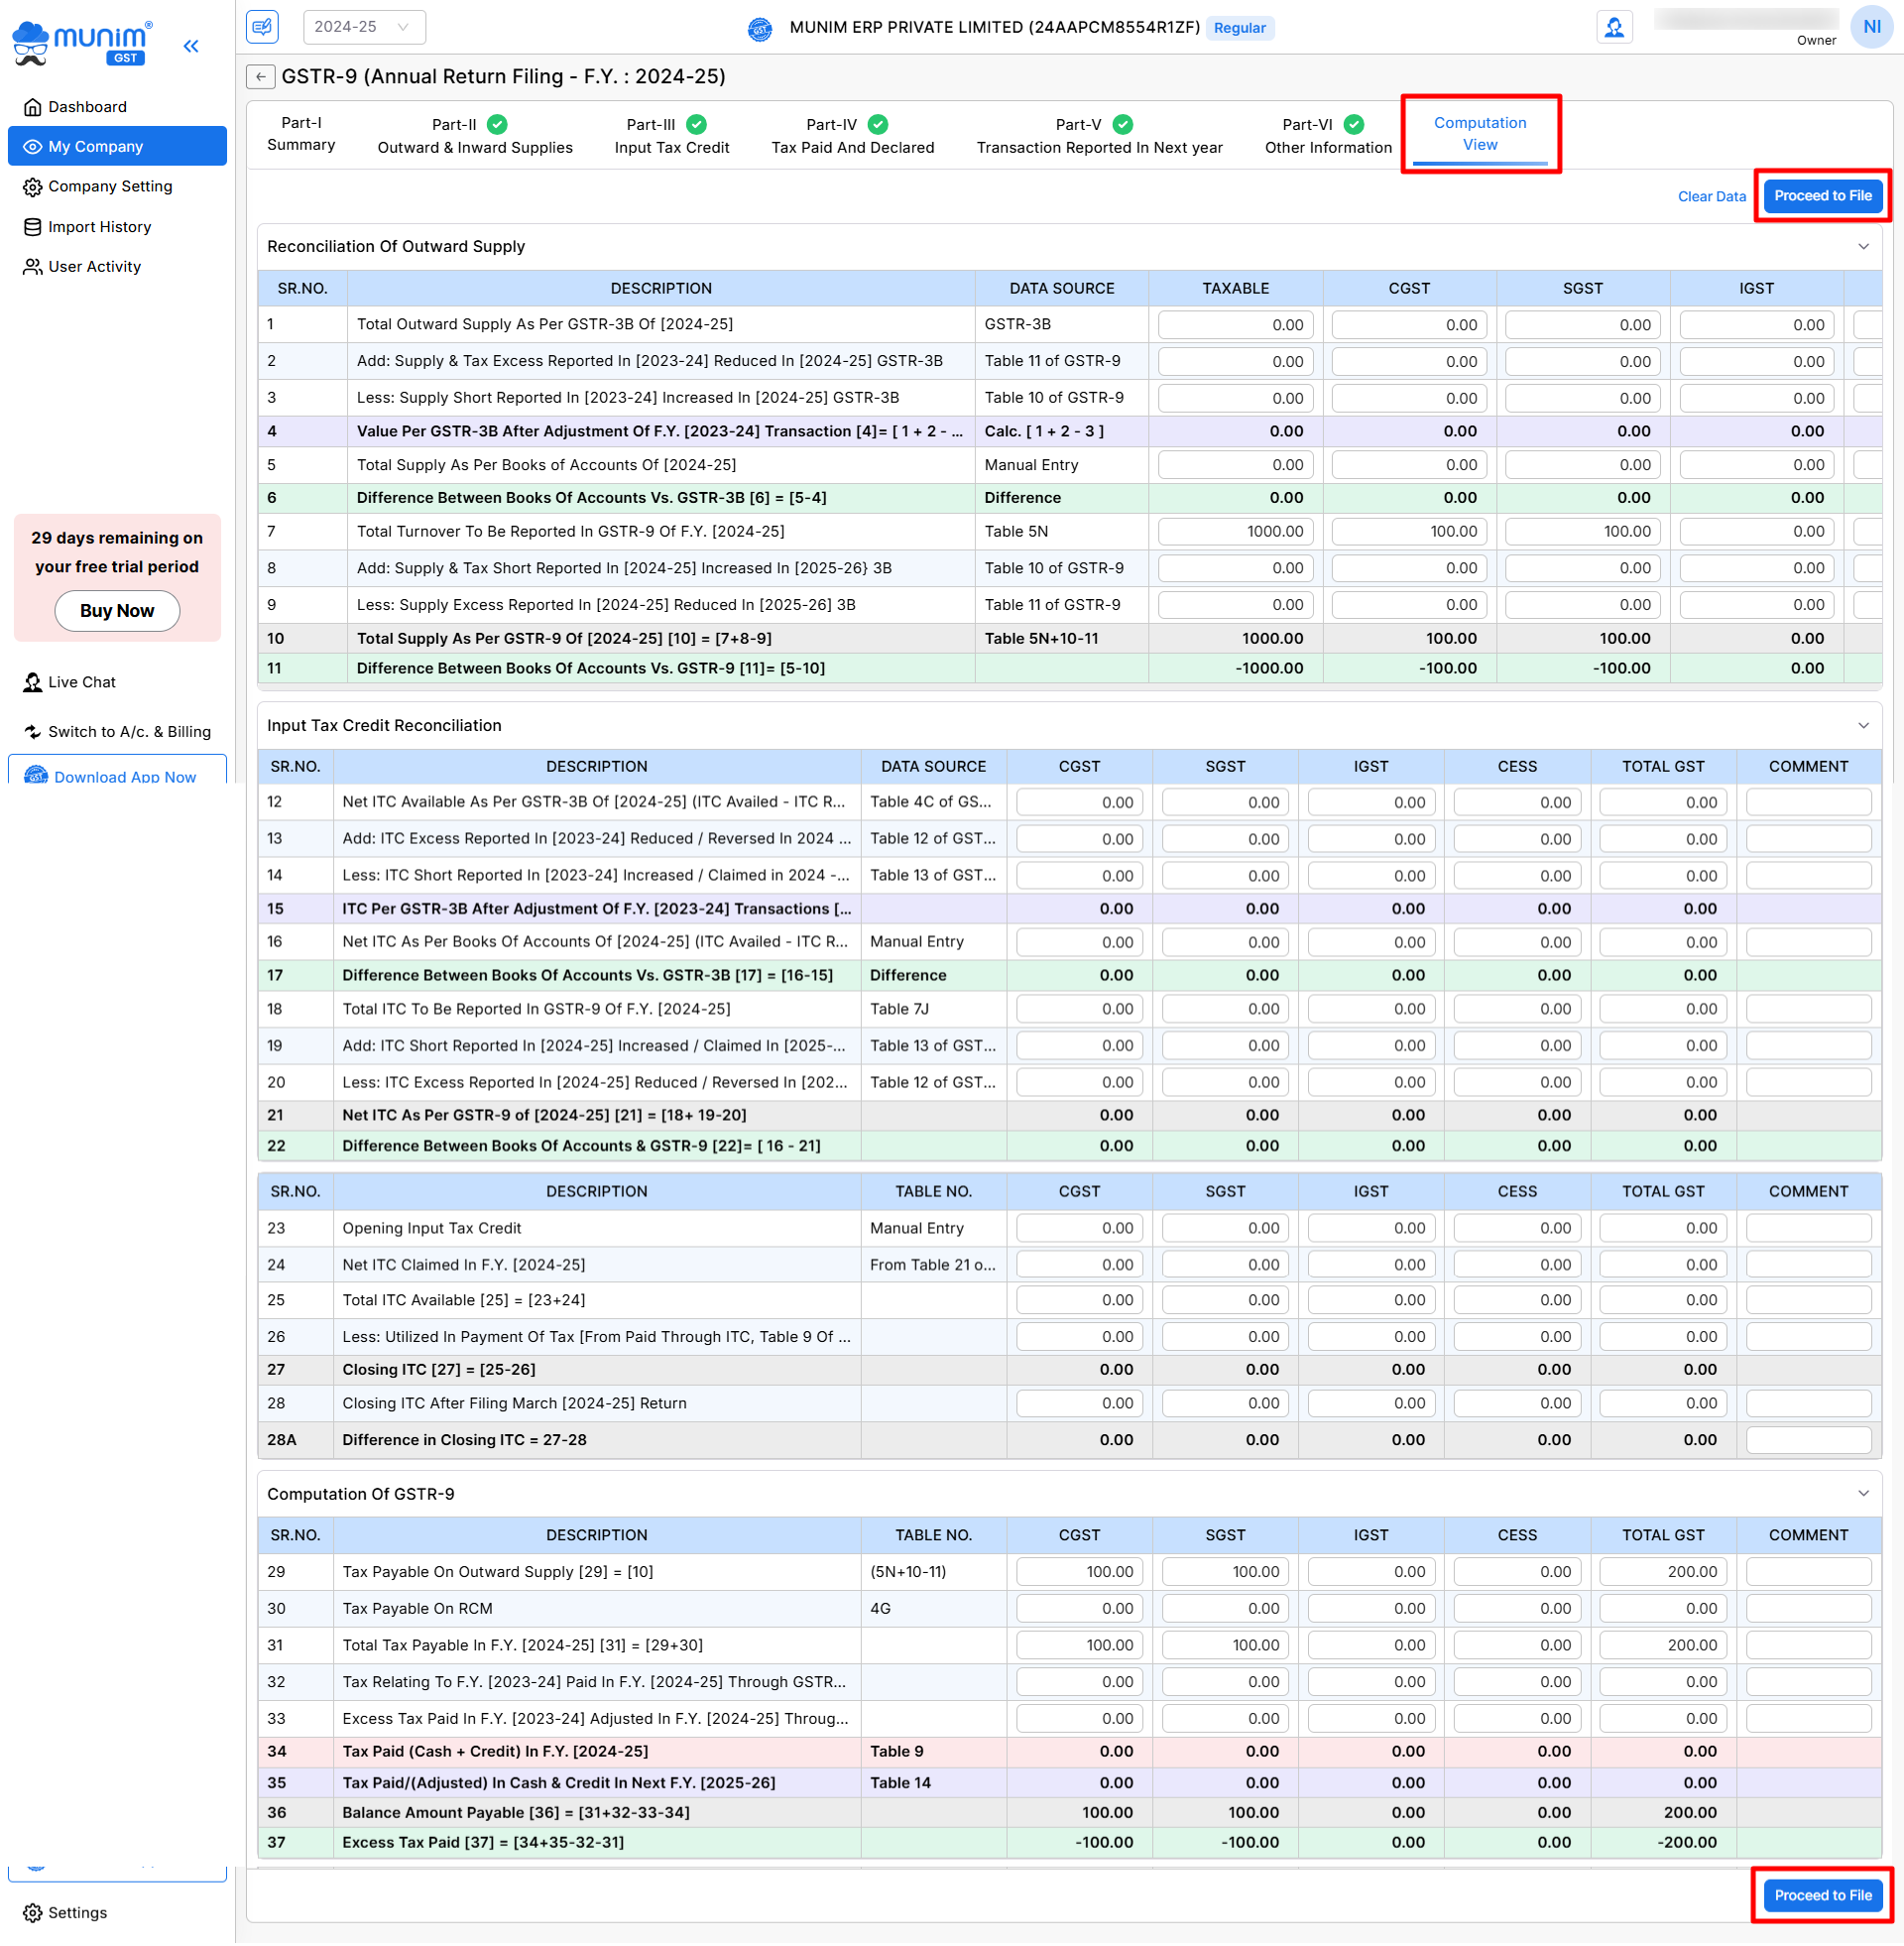This screenshot has height=1946, width=1904.
Task: Switch to Part-VI Other Information tab
Action: click(x=1327, y=135)
